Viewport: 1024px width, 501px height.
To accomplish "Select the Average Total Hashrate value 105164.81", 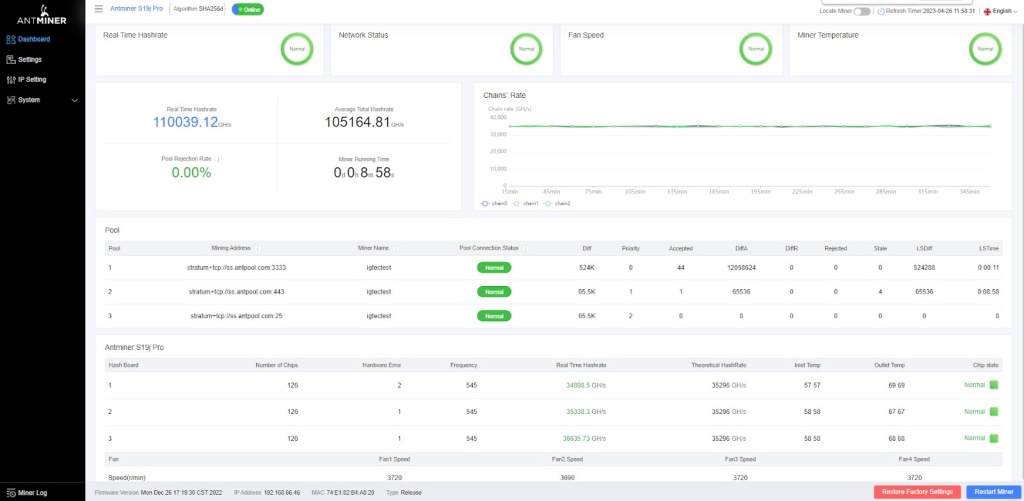I will pyautogui.click(x=357, y=121).
